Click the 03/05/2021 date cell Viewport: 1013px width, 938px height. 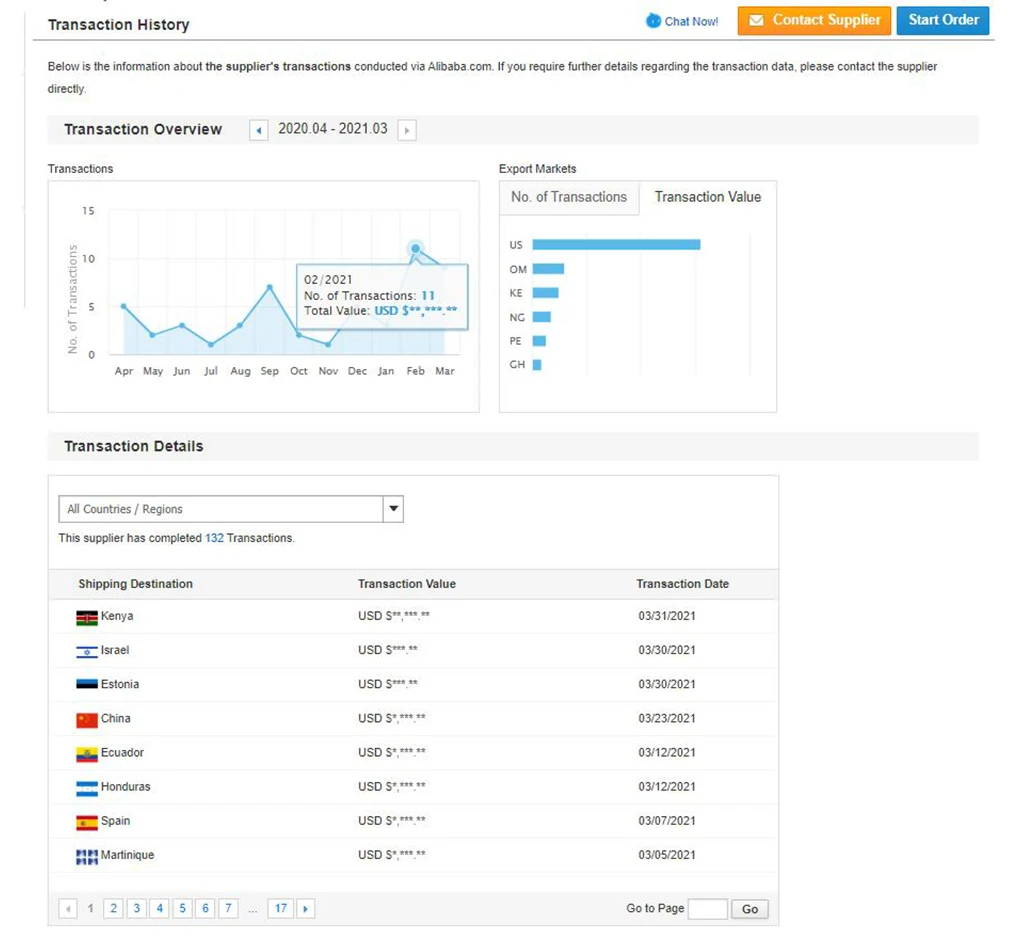point(667,855)
